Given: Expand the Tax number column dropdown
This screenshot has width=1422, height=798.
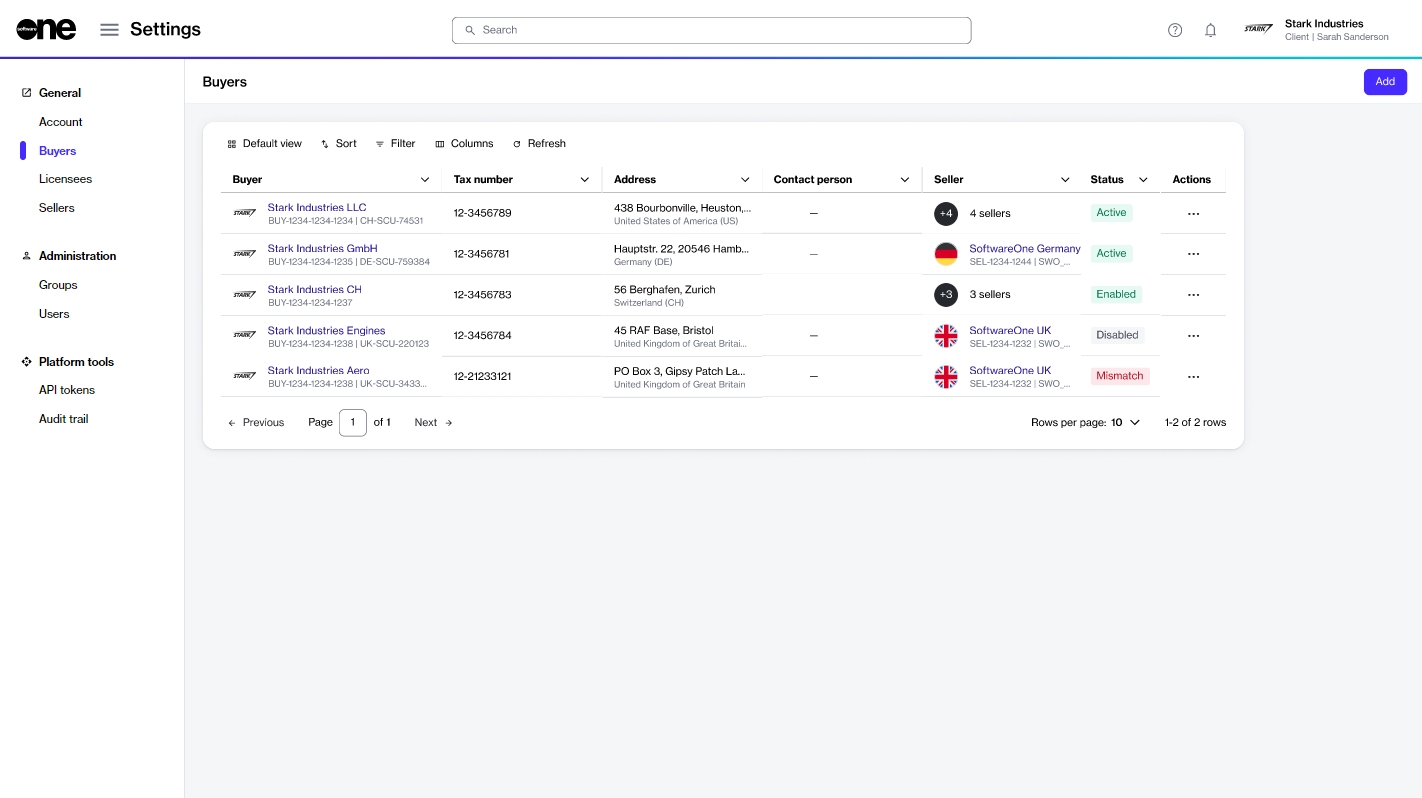Looking at the screenshot, I should [x=585, y=180].
